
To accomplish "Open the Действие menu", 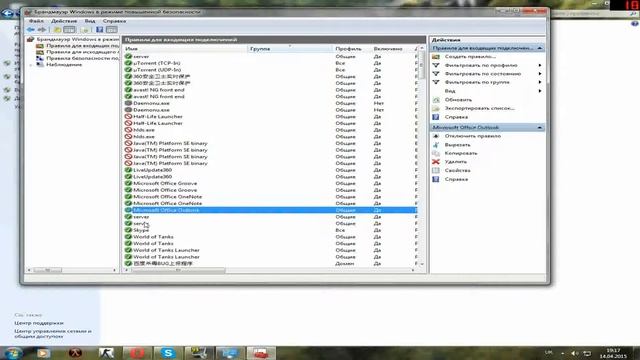I will pos(64,21).
